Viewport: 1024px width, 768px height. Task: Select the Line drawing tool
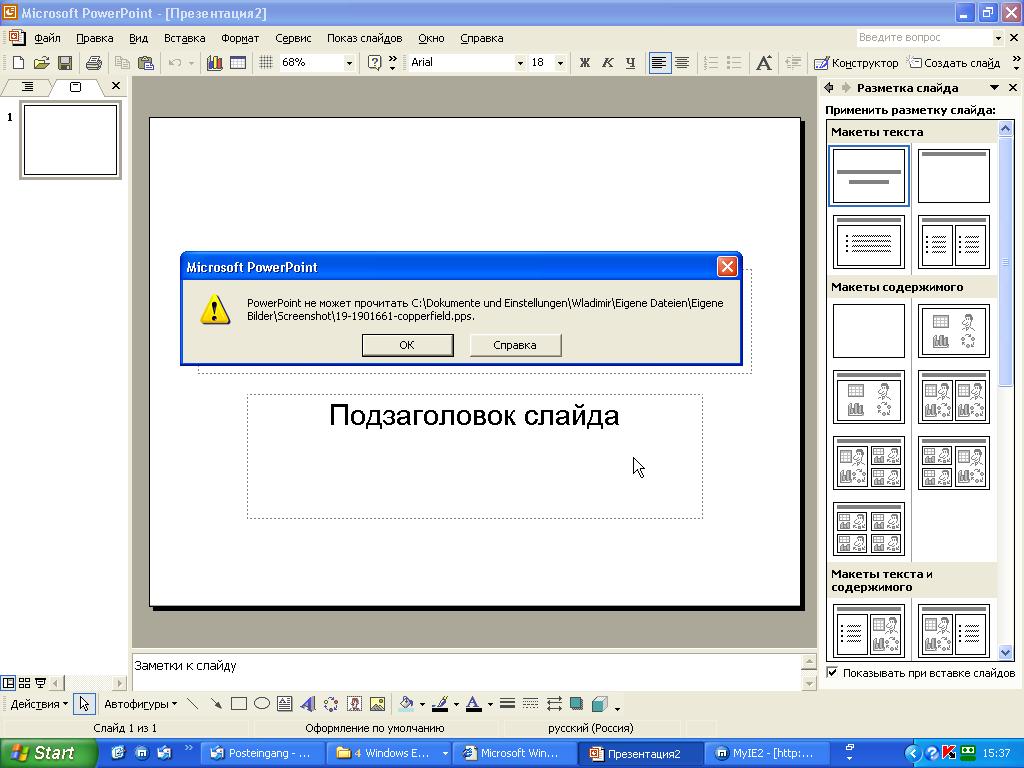[x=192, y=703]
